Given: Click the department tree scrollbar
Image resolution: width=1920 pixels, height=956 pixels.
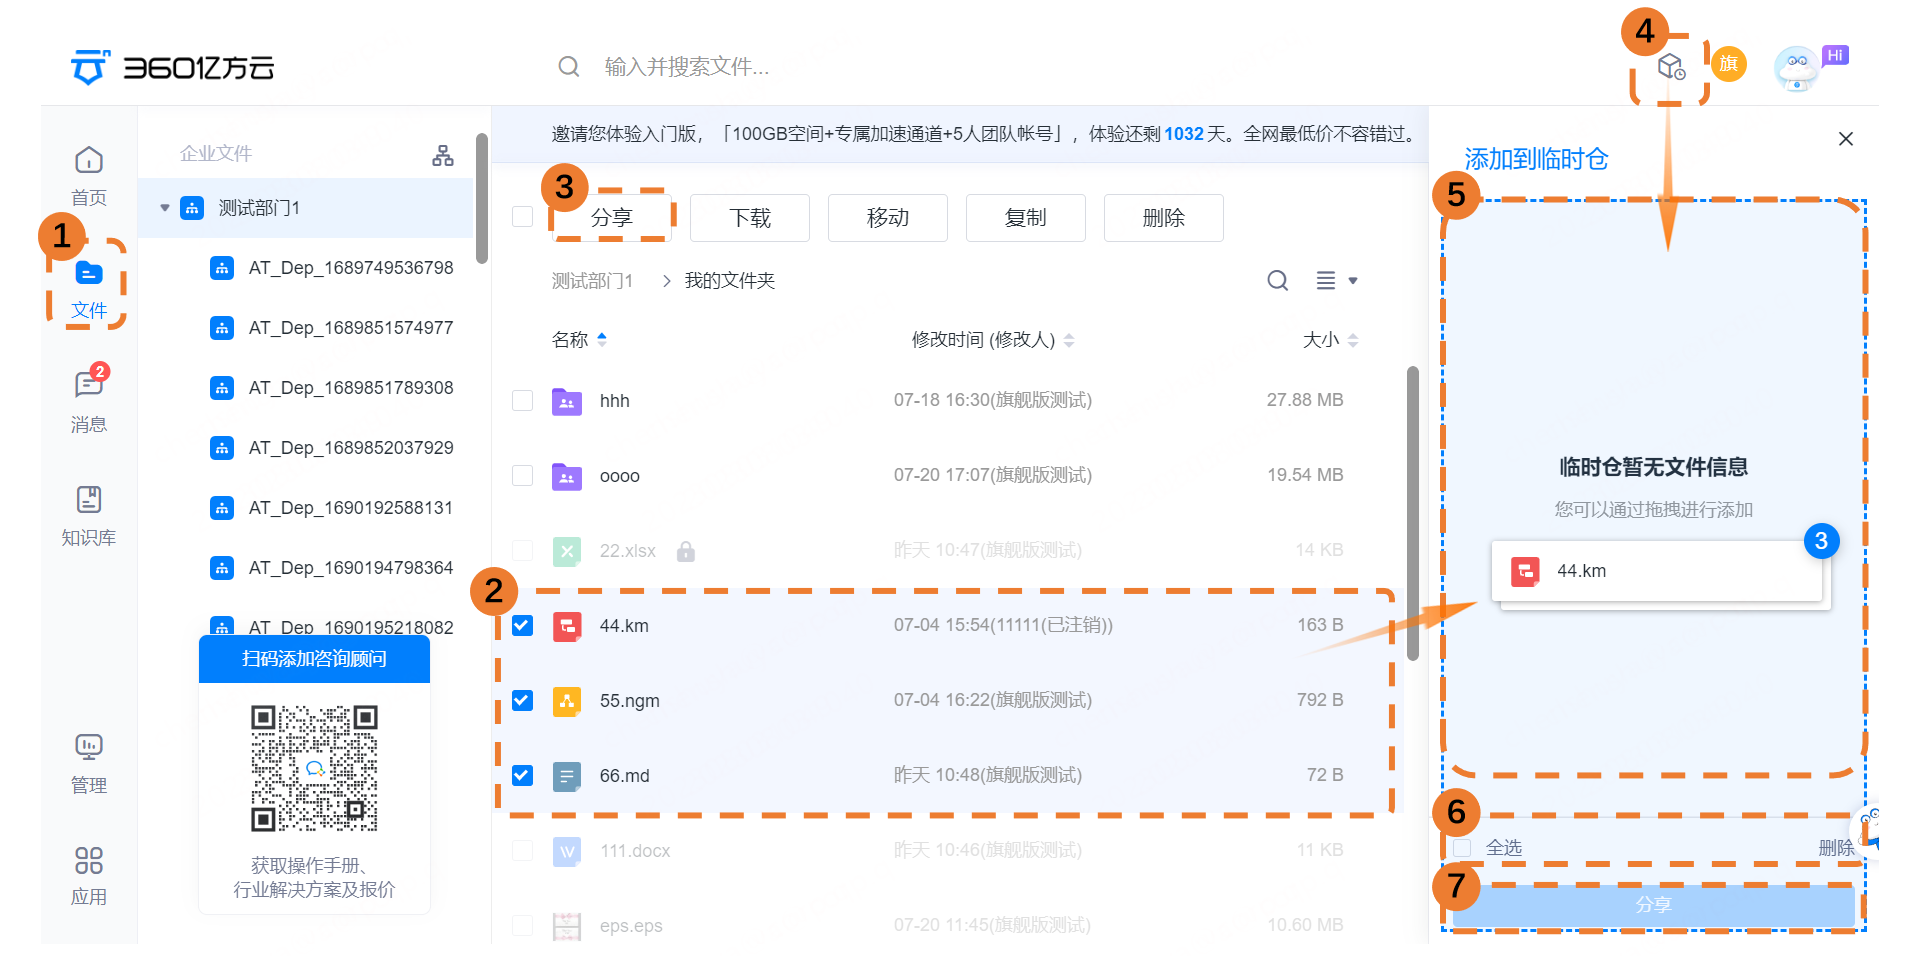Looking at the screenshot, I should coord(482,198).
